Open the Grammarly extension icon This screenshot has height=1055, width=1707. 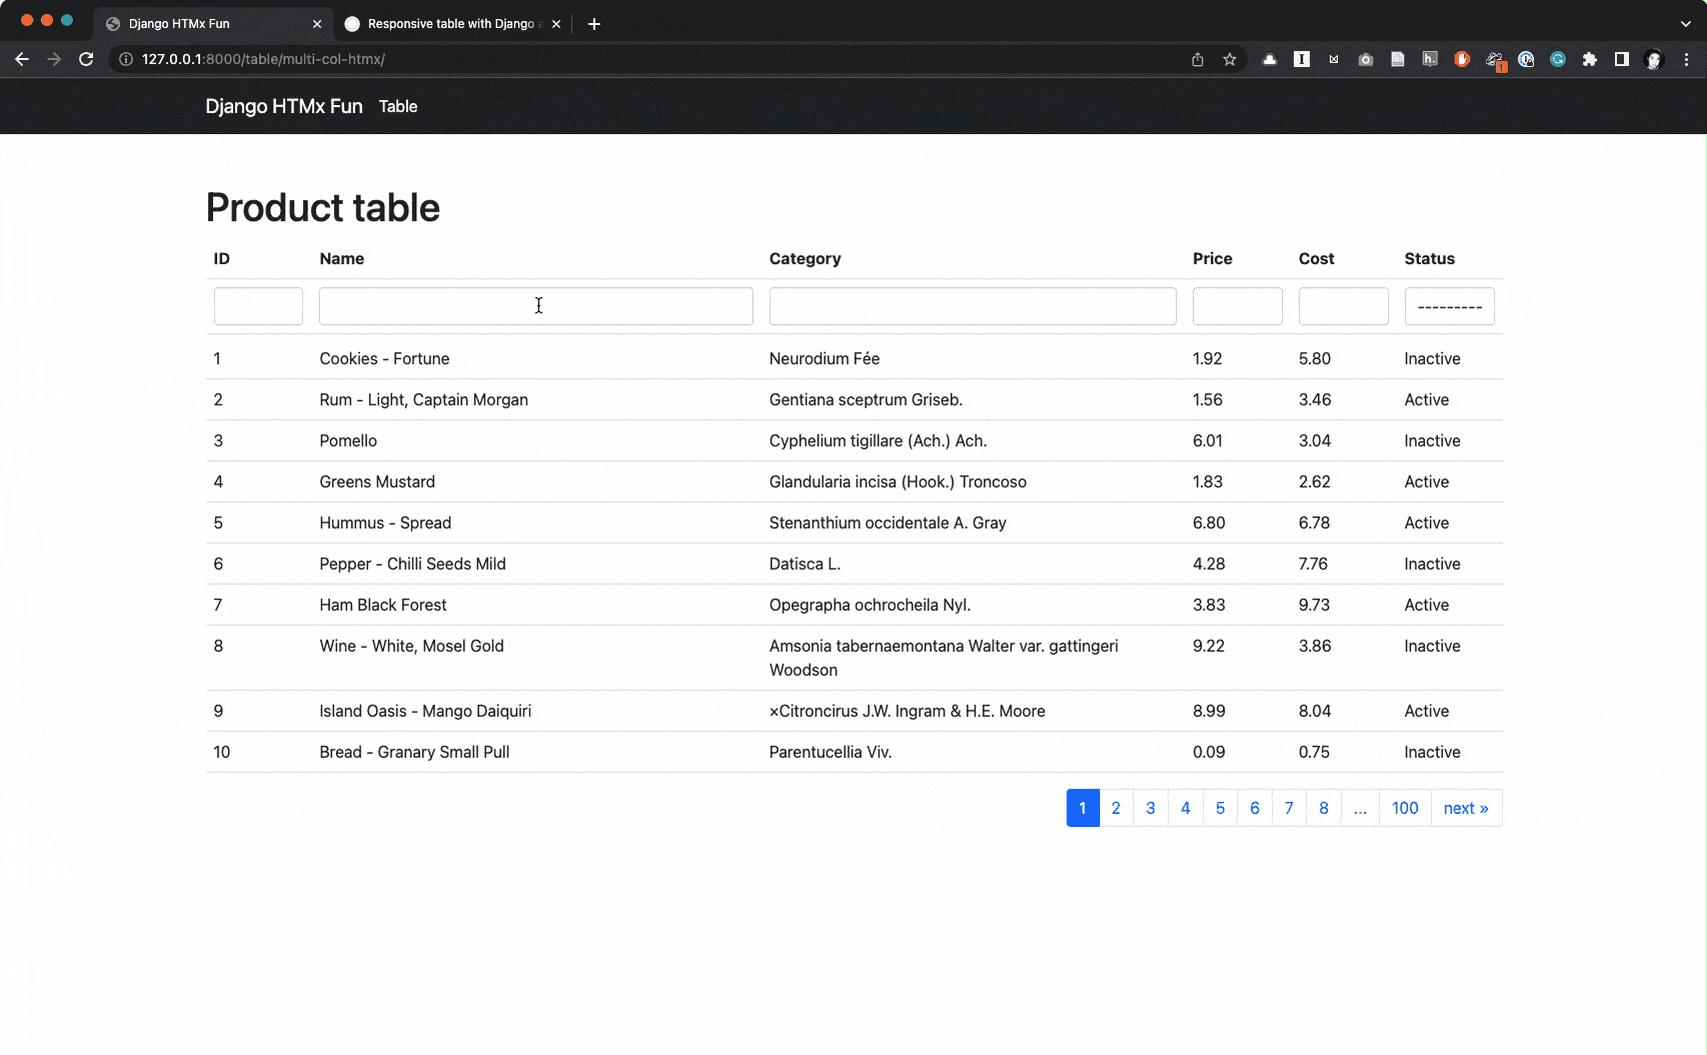[x=1557, y=59]
